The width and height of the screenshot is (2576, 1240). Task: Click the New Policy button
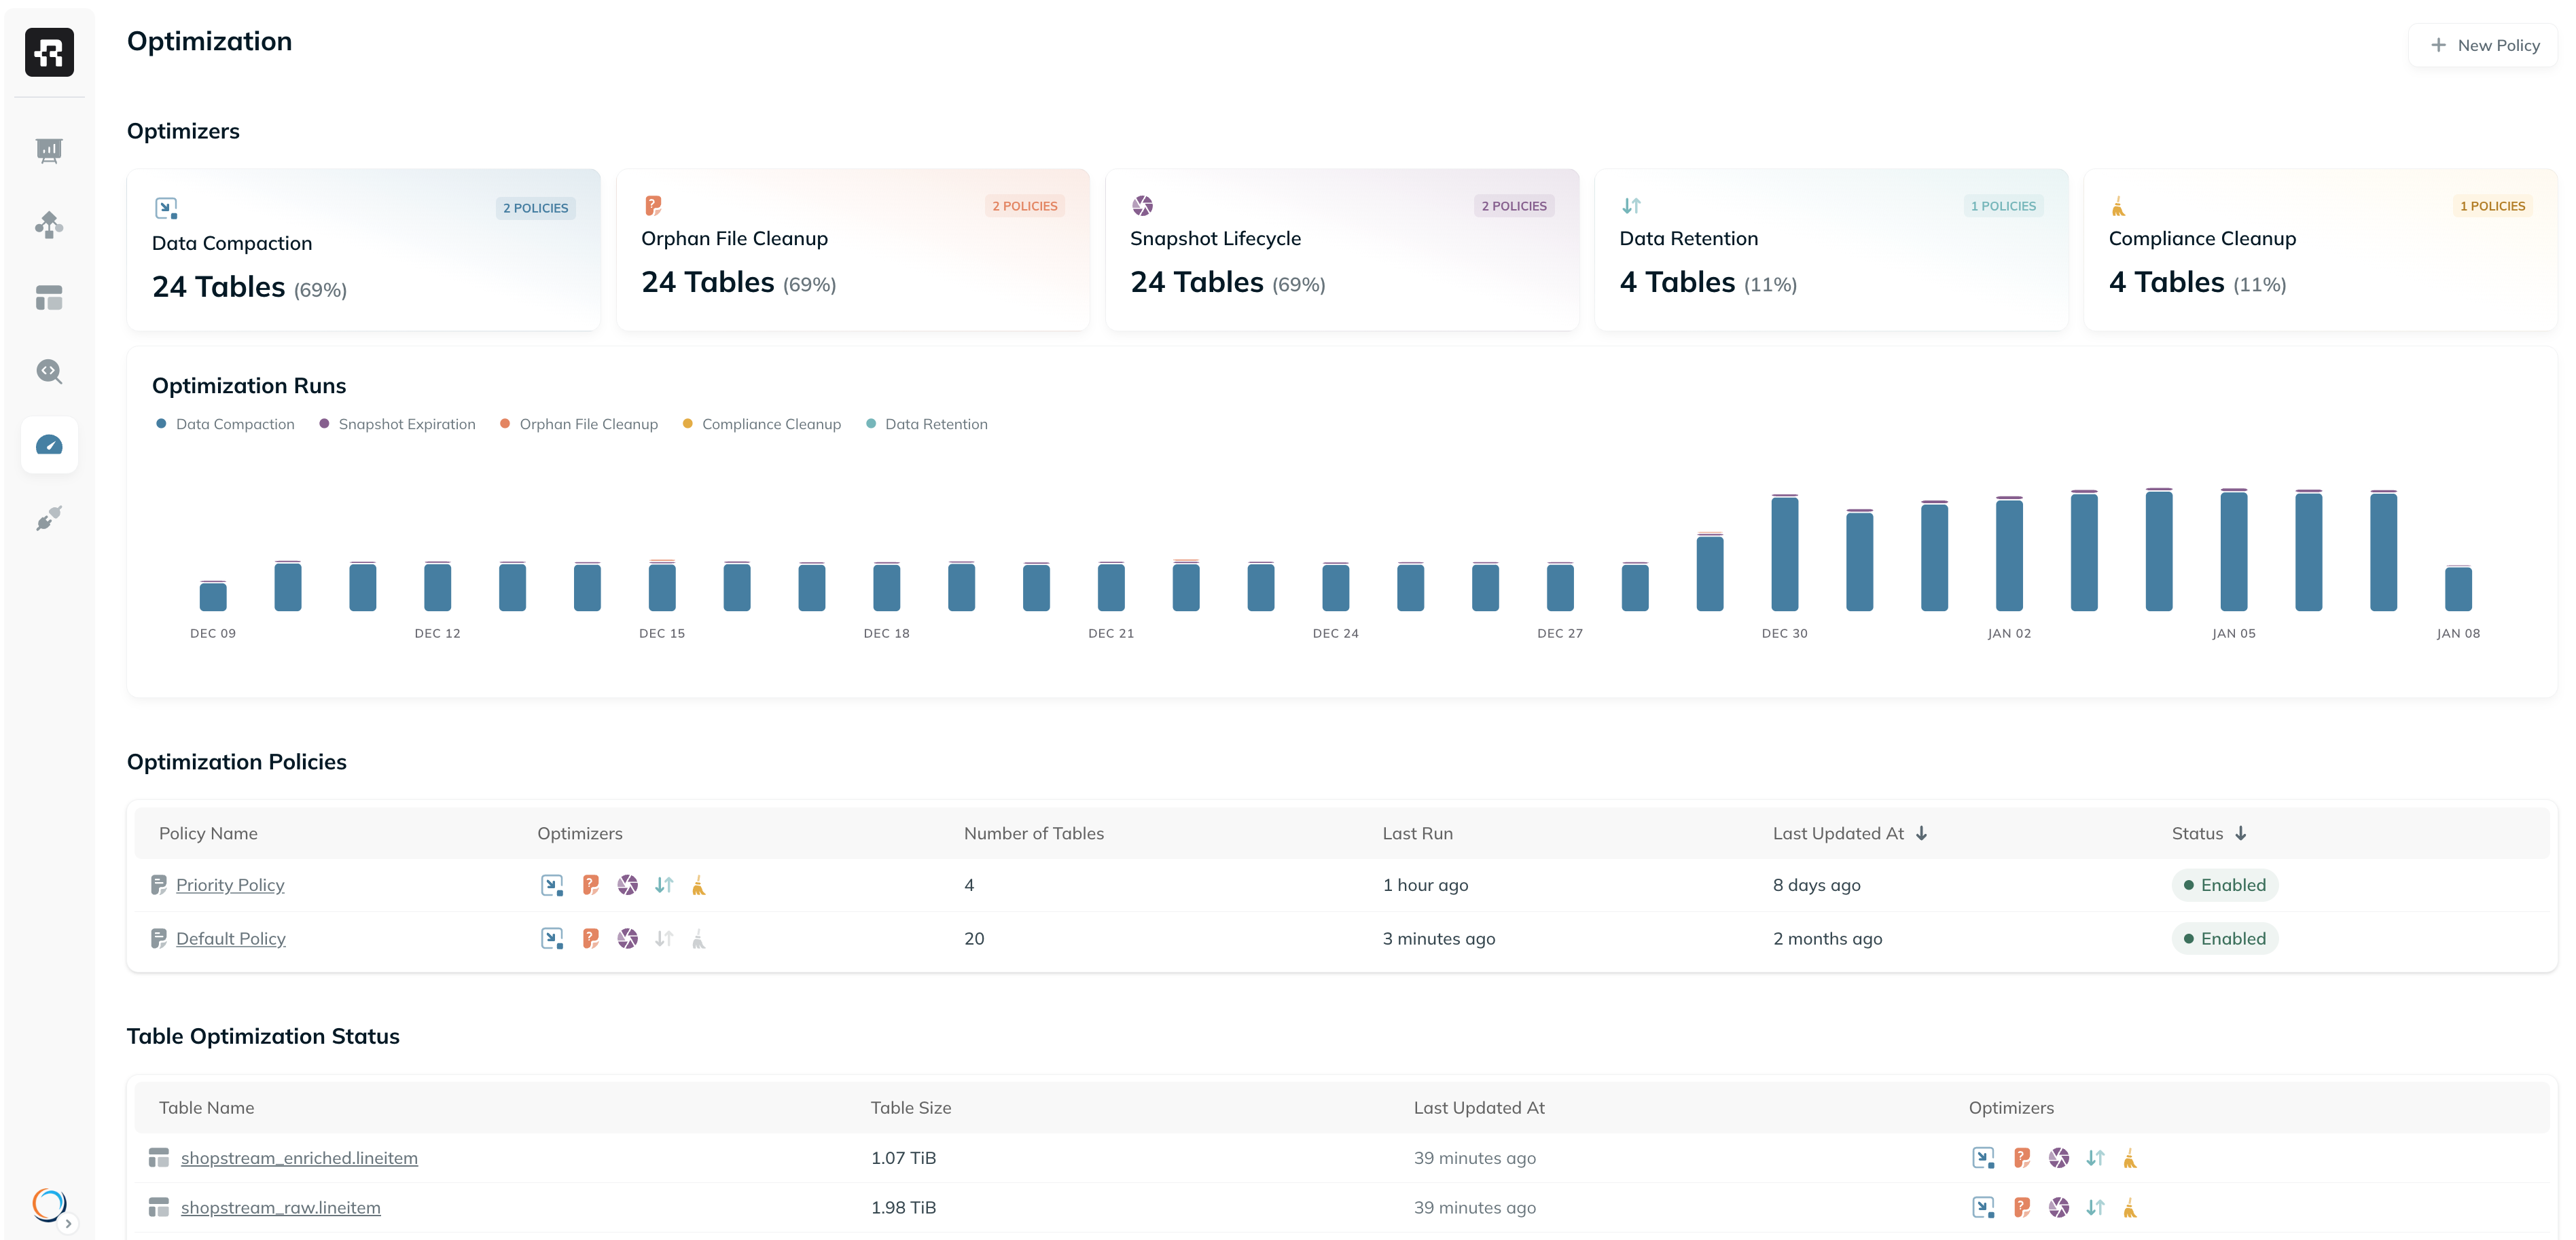click(2484, 46)
